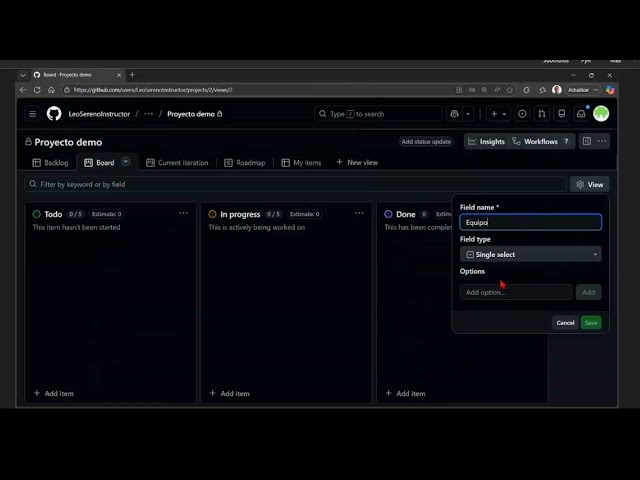The image size is (640, 480).
Task: Open Board tab options dropdown arrow
Action: click(126, 162)
